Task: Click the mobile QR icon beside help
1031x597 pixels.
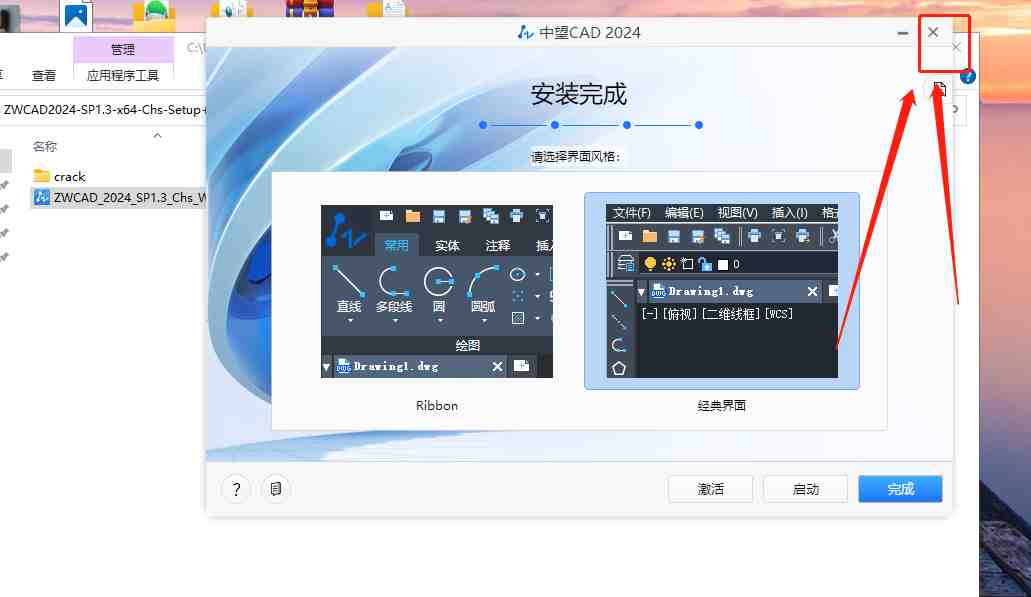Action: point(276,489)
